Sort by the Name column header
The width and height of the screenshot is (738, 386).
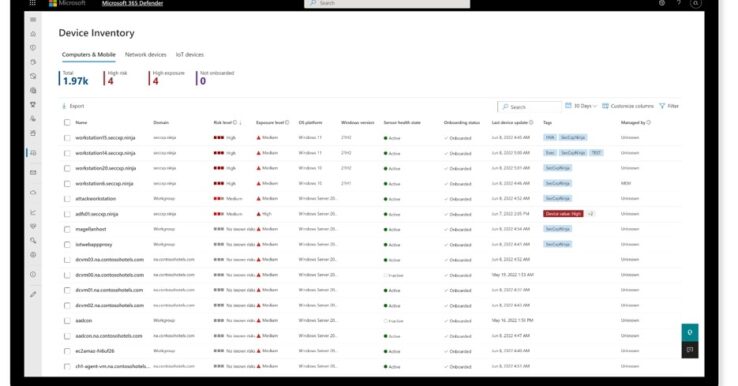[81, 122]
